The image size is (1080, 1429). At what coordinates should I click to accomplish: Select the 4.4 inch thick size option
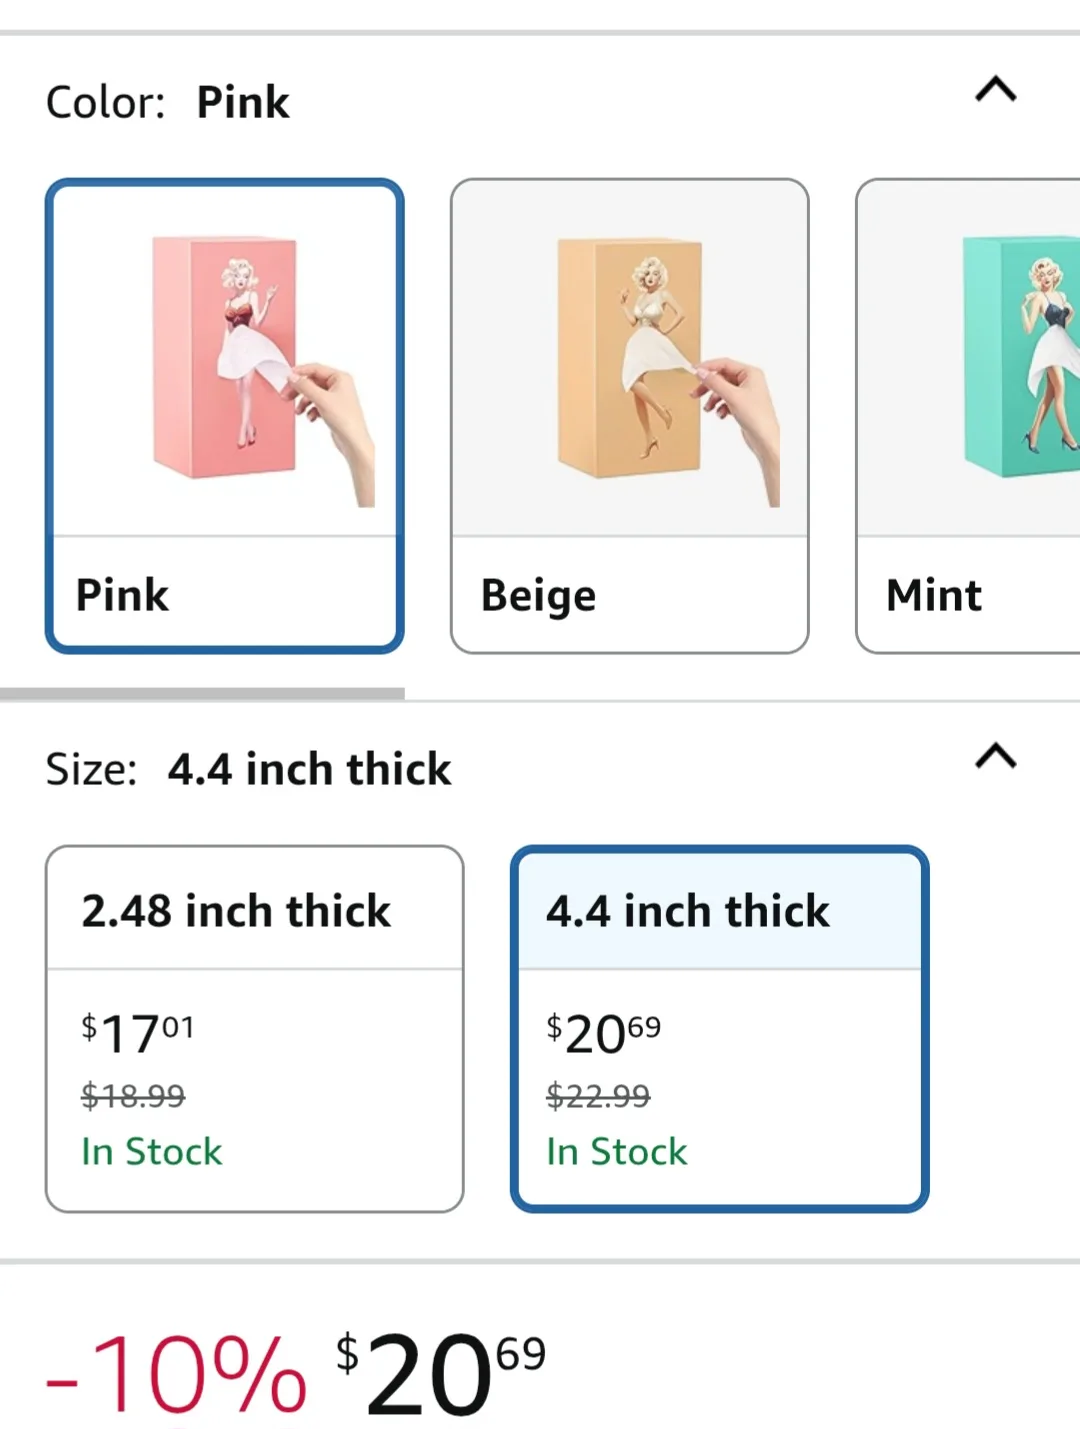point(688,911)
